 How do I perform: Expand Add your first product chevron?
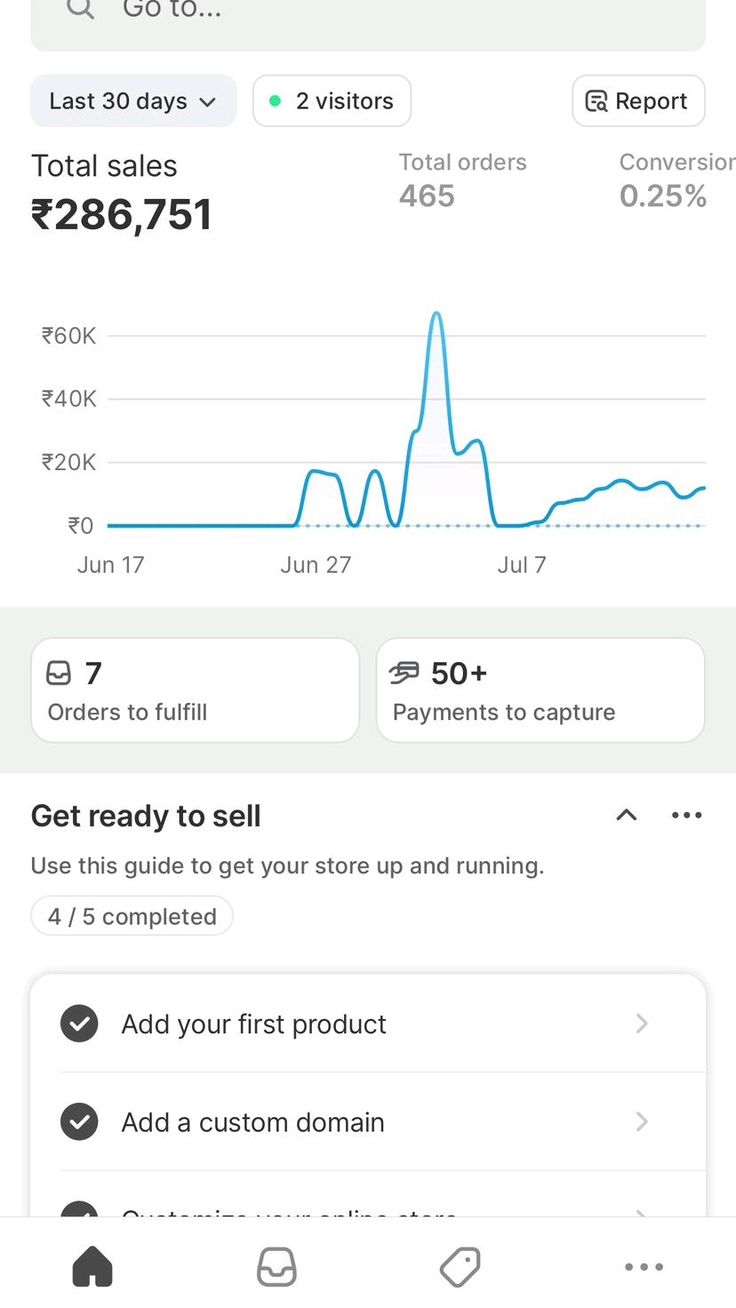(642, 1023)
